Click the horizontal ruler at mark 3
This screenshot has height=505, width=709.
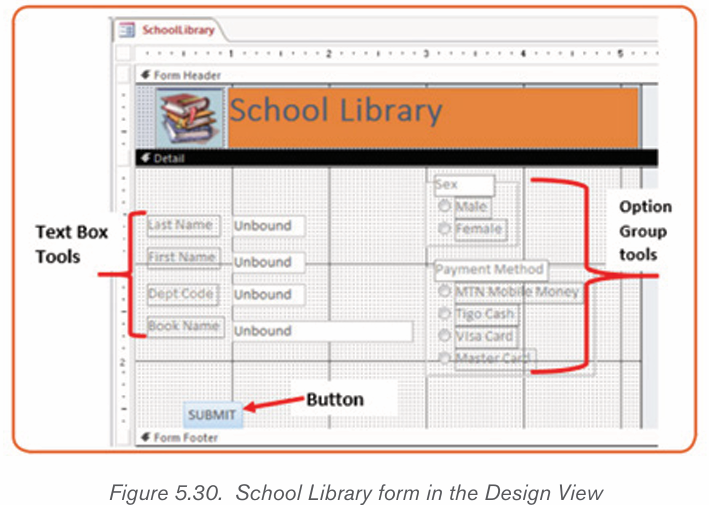426,53
